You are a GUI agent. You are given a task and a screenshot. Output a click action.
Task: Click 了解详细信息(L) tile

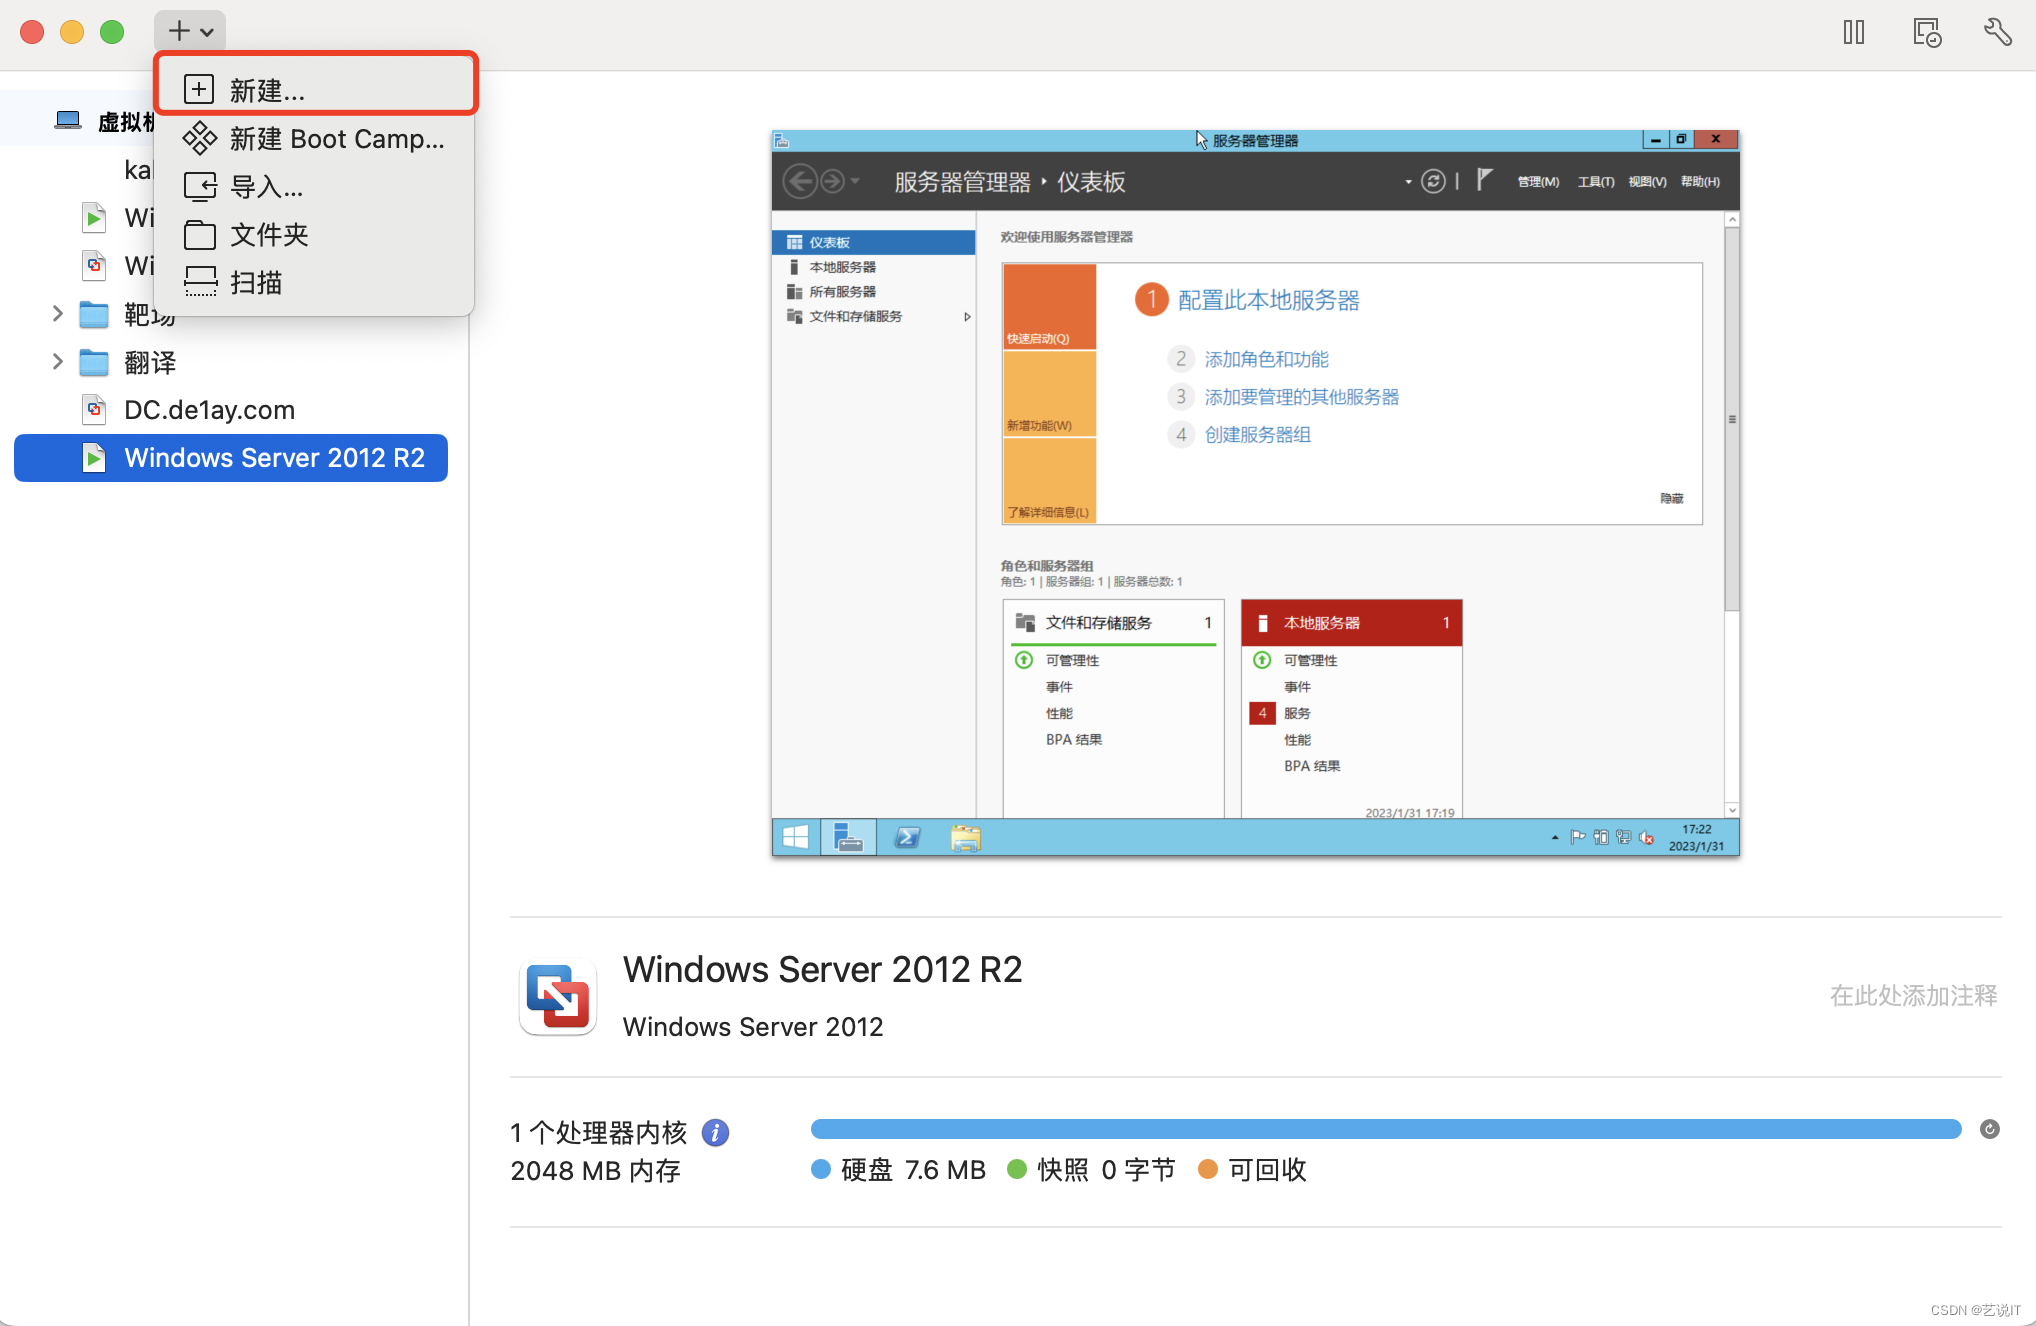click(1049, 481)
